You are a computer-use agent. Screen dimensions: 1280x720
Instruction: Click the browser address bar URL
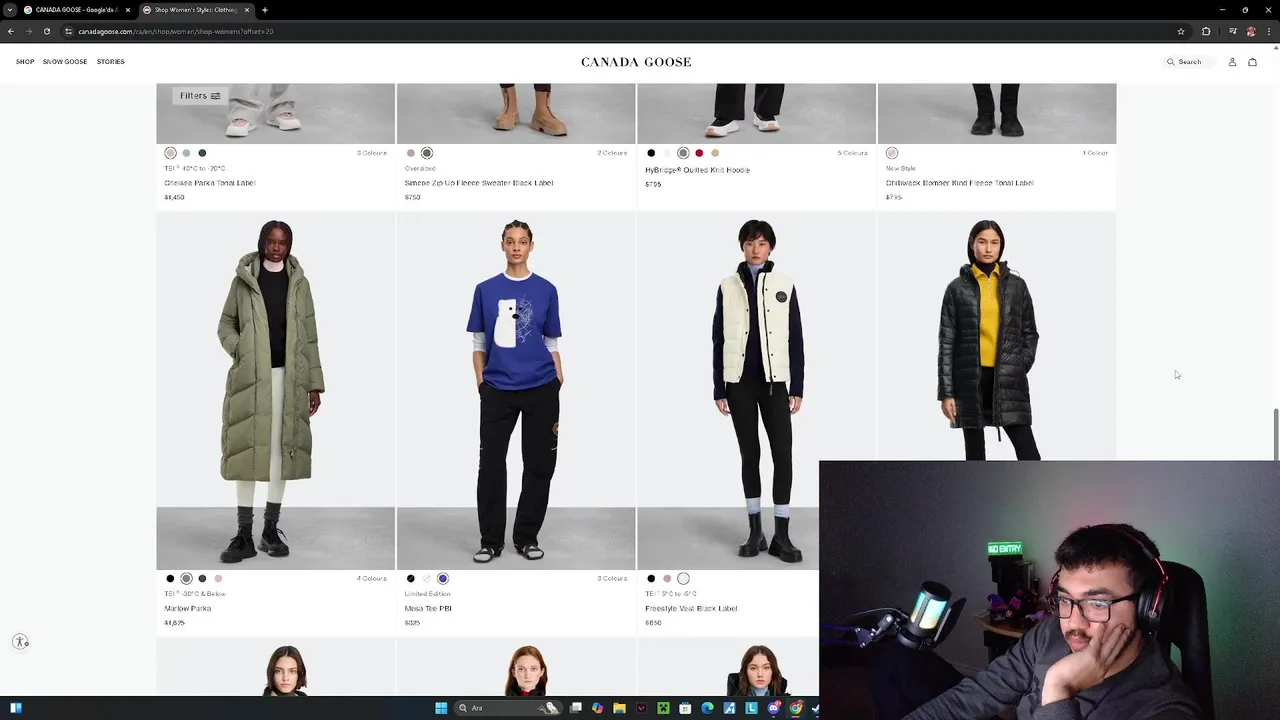click(176, 31)
